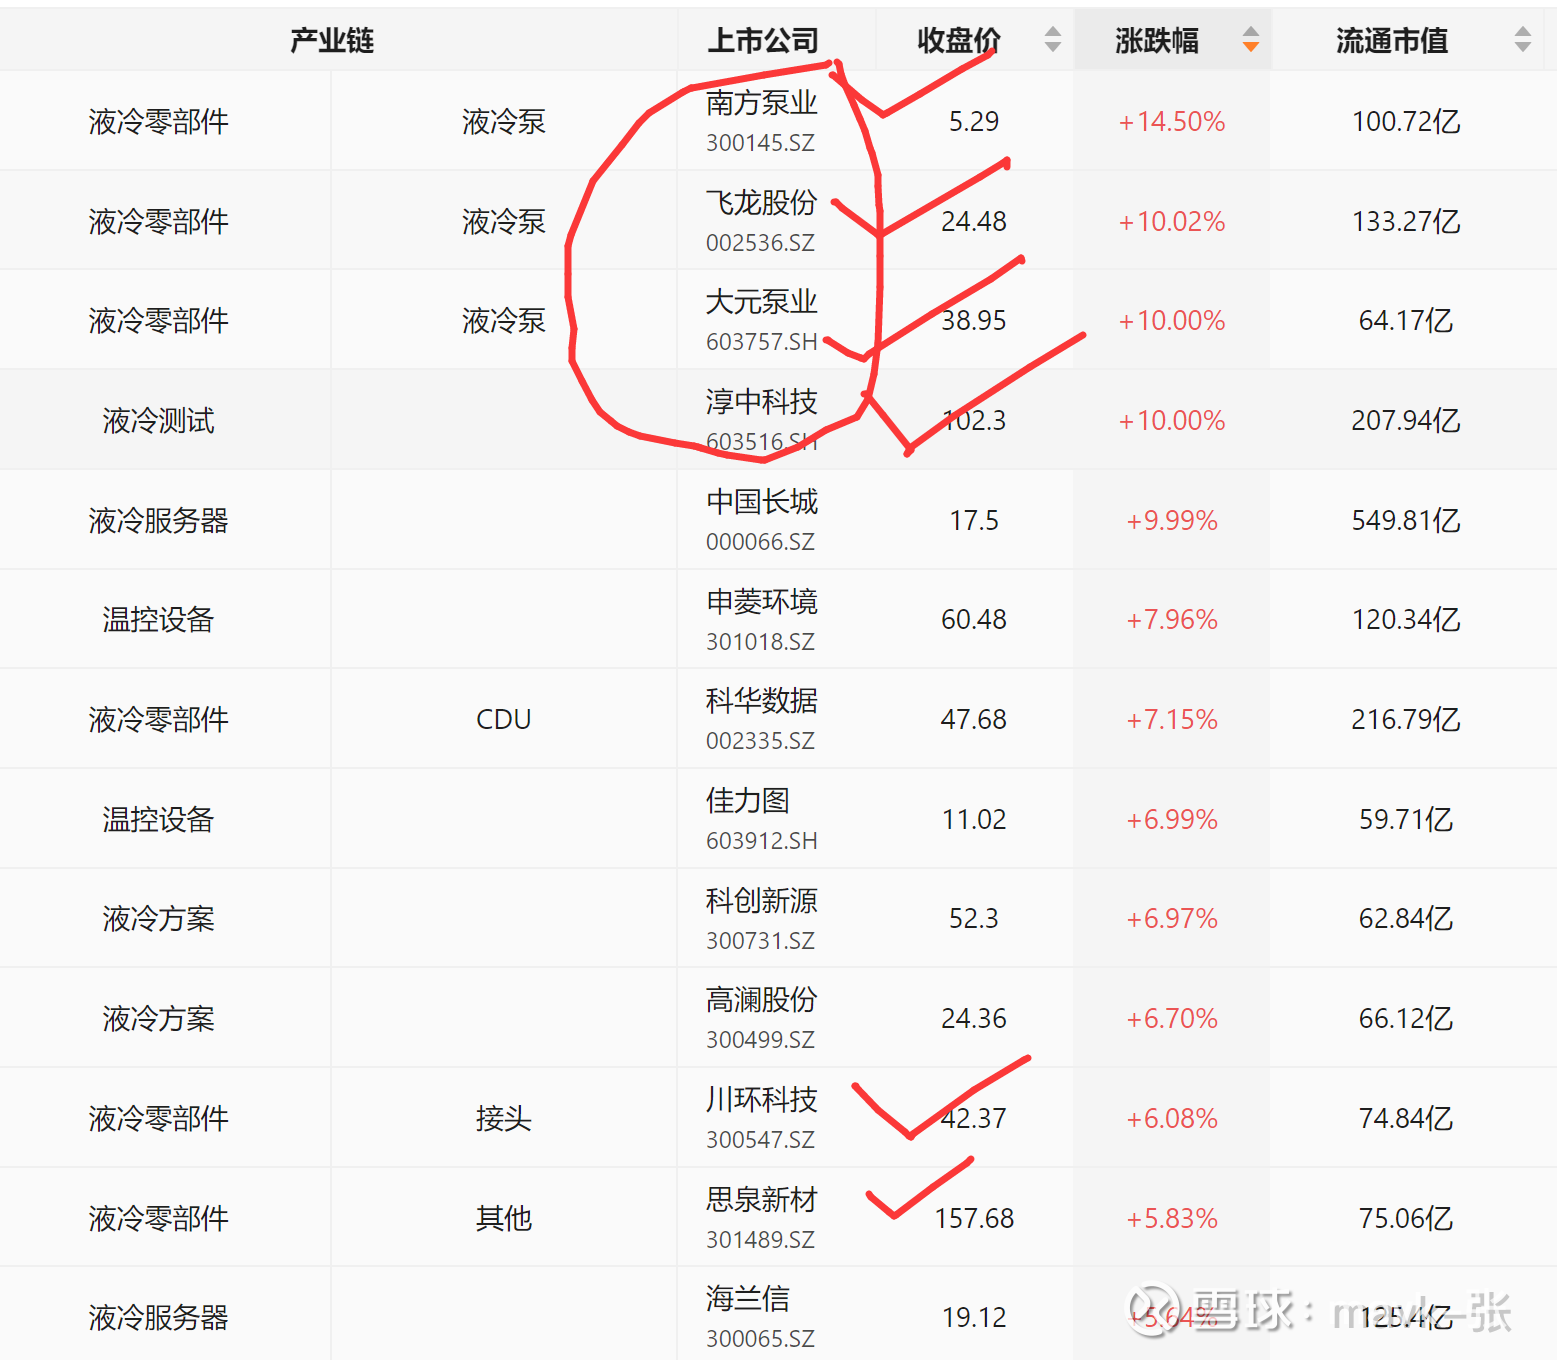Open stock 川环科技

762,1100
